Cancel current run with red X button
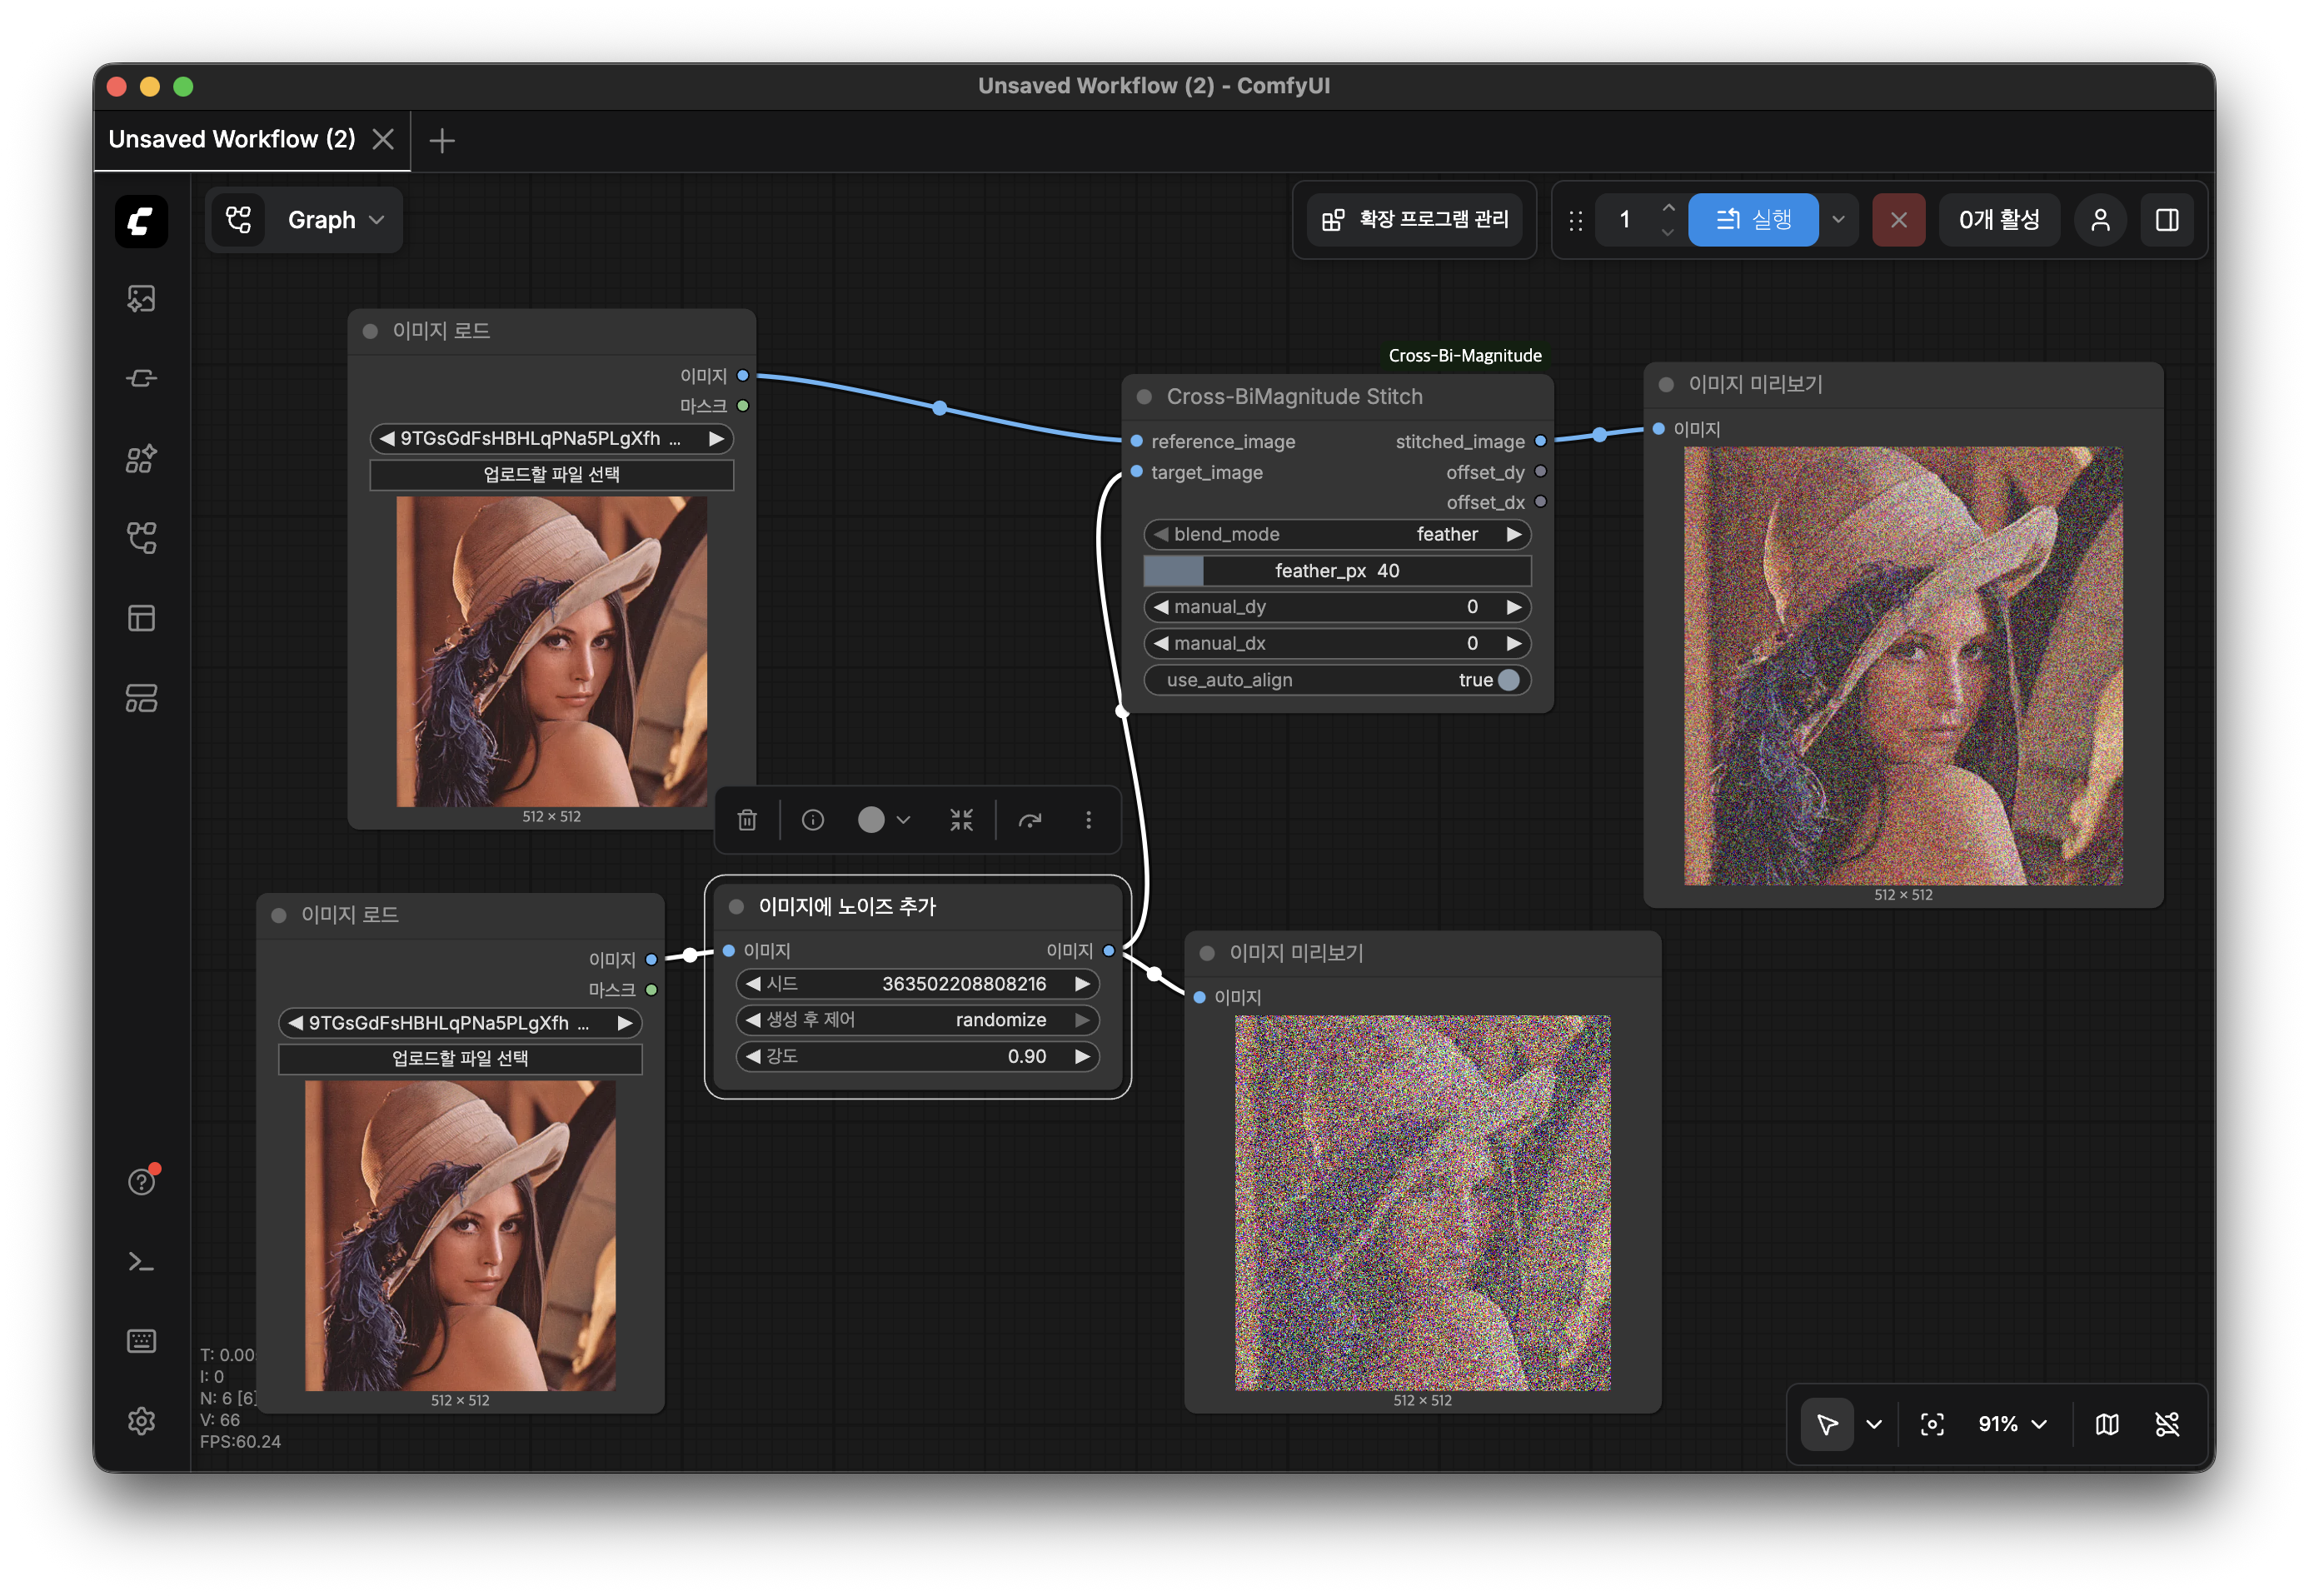The height and width of the screenshot is (1596, 2309). click(x=1899, y=220)
